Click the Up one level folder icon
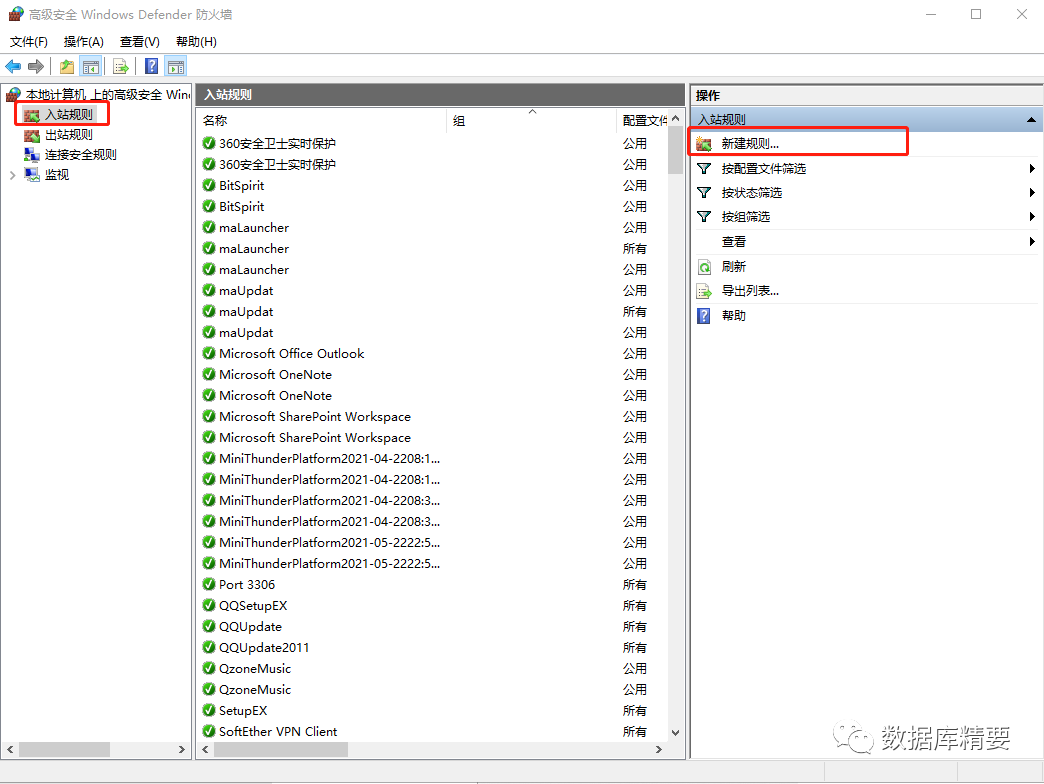Image resolution: width=1044 pixels, height=784 pixels. pyautogui.click(x=67, y=67)
